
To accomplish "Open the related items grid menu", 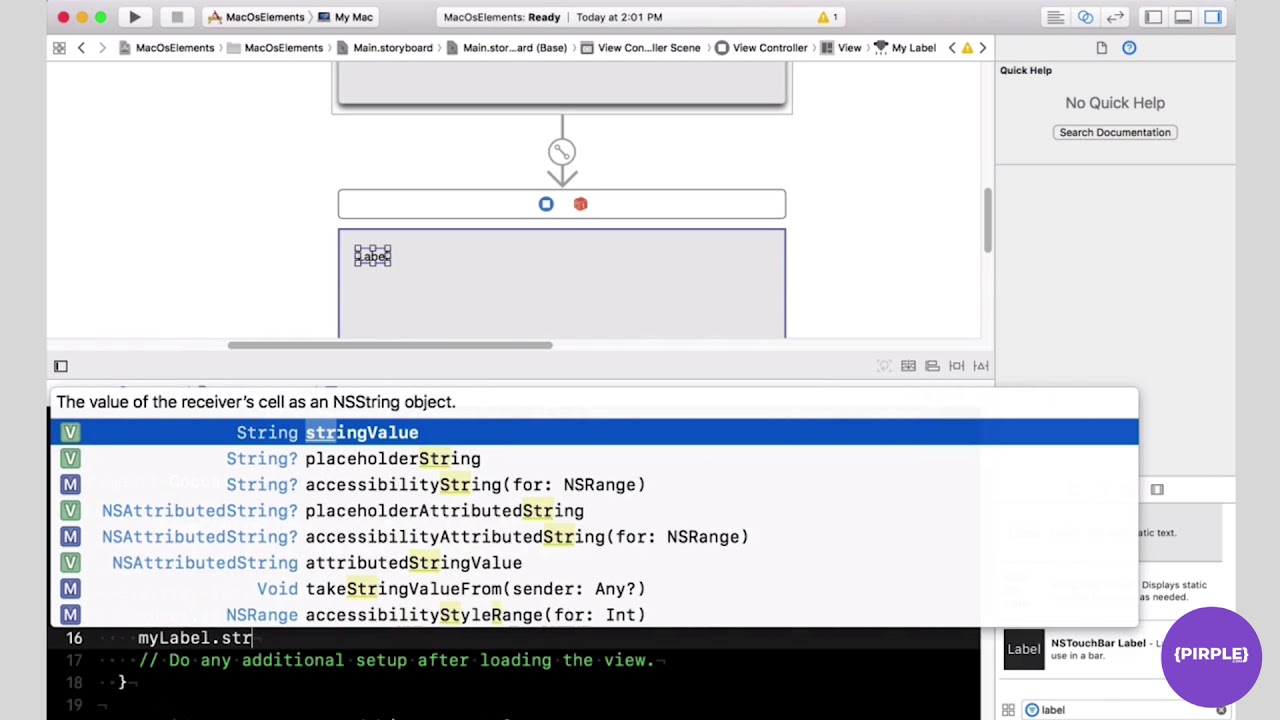I will [x=59, y=48].
